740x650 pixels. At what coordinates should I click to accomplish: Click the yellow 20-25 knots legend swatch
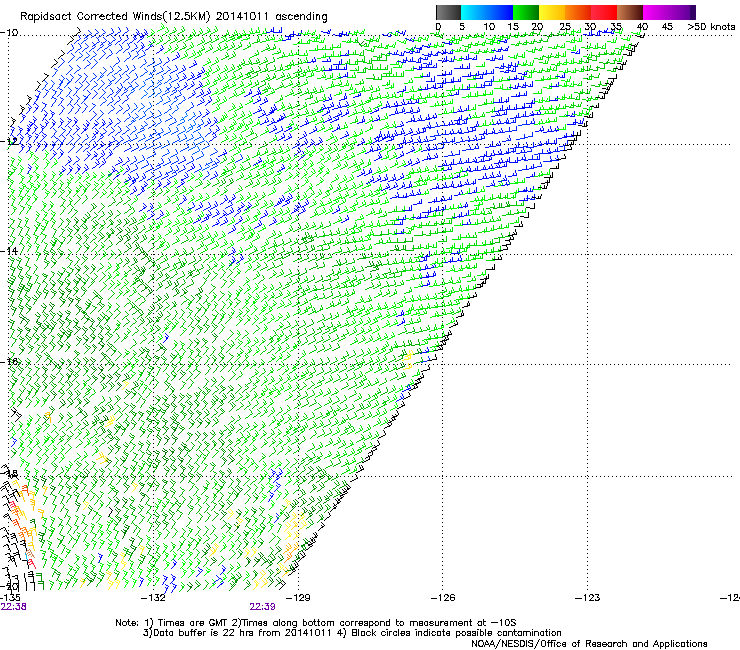pos(552,12)
